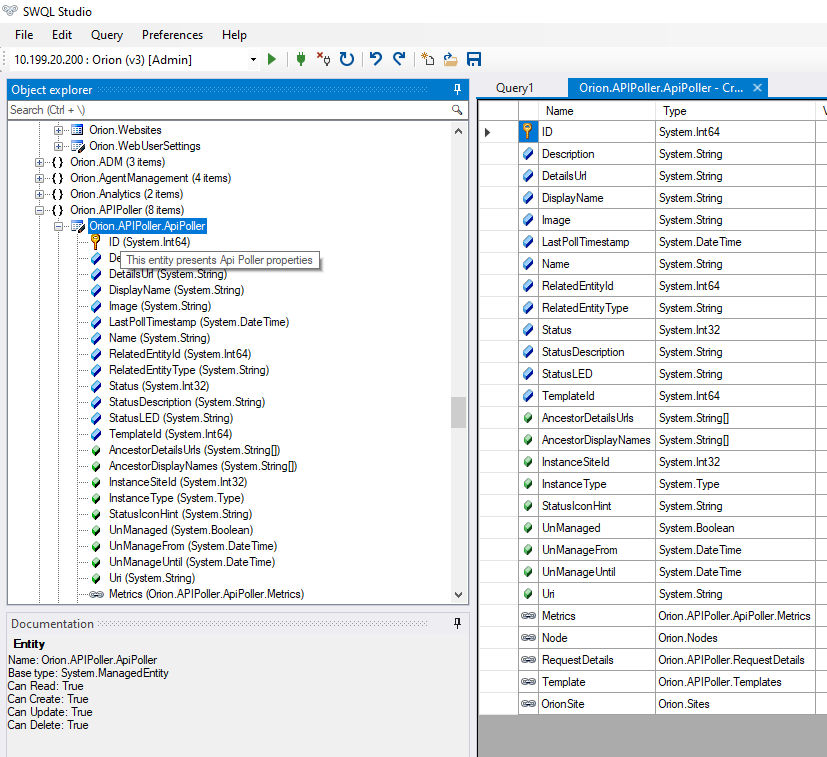Click the namespace braces icon of Orion.ADM

[x=57, y=162]
